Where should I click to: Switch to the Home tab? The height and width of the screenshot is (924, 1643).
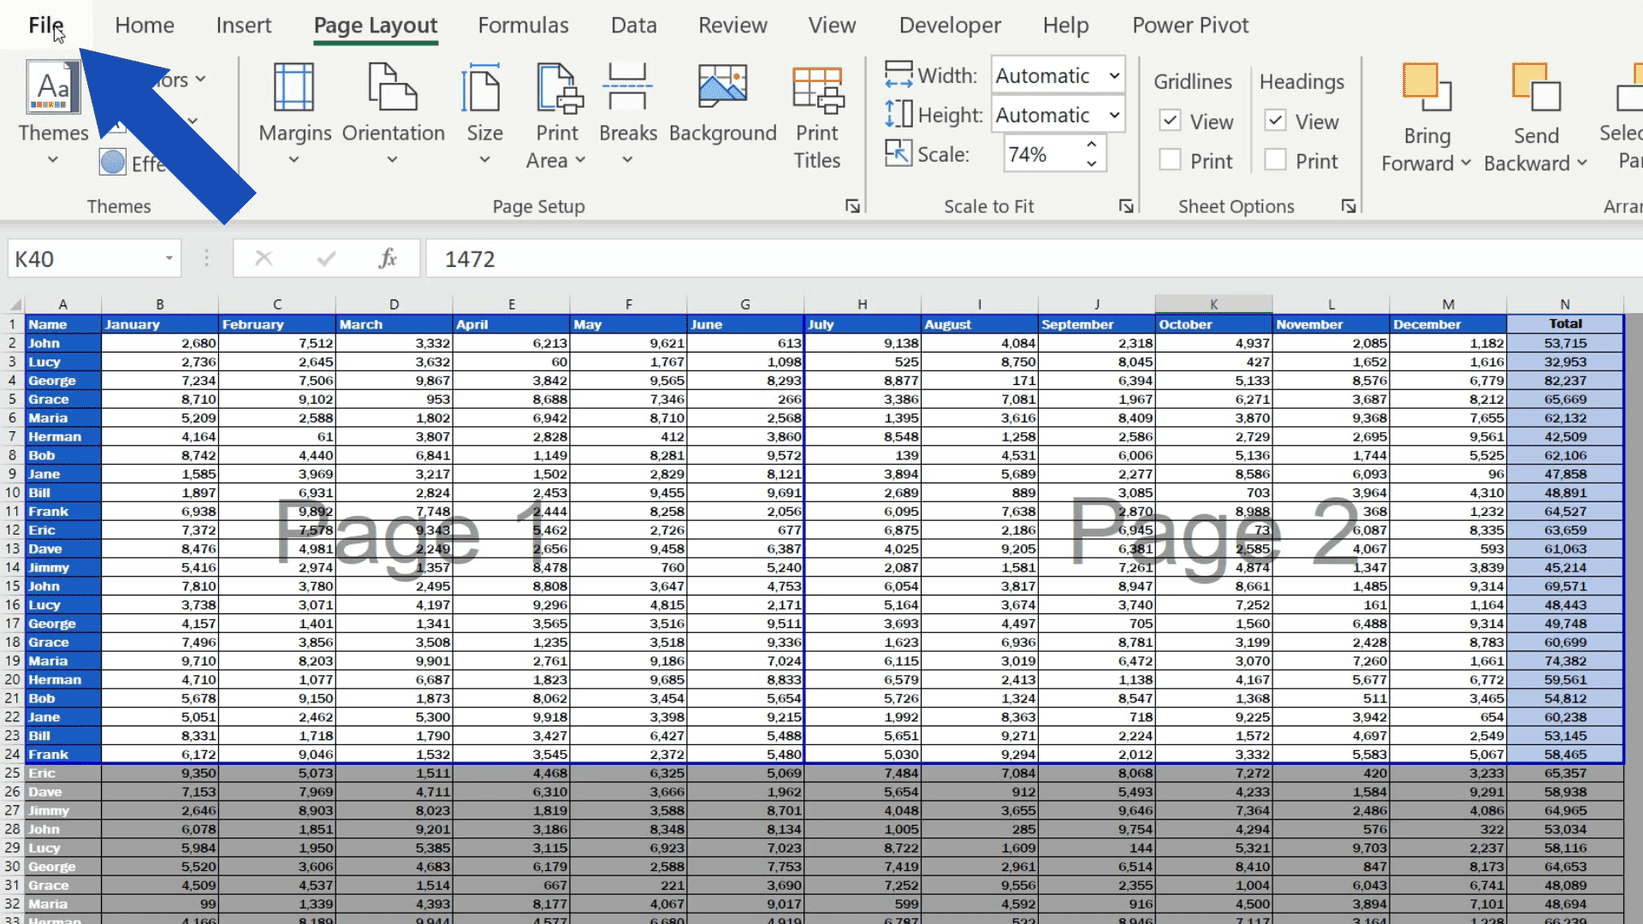144,25
